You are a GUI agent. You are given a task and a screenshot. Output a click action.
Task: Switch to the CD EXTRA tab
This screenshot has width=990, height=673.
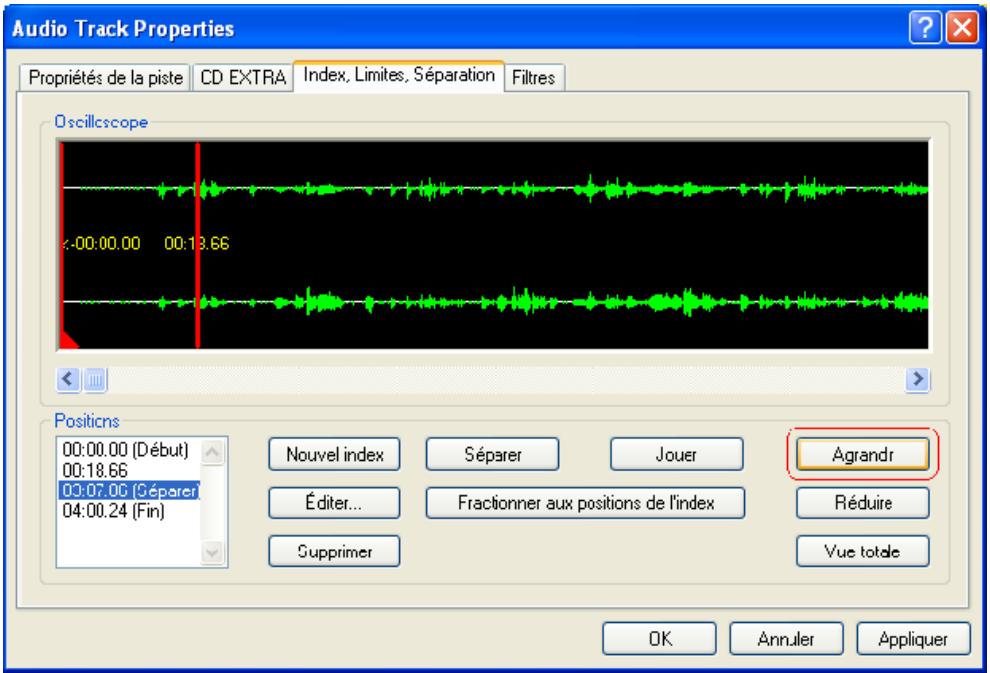tap(243, 78)
